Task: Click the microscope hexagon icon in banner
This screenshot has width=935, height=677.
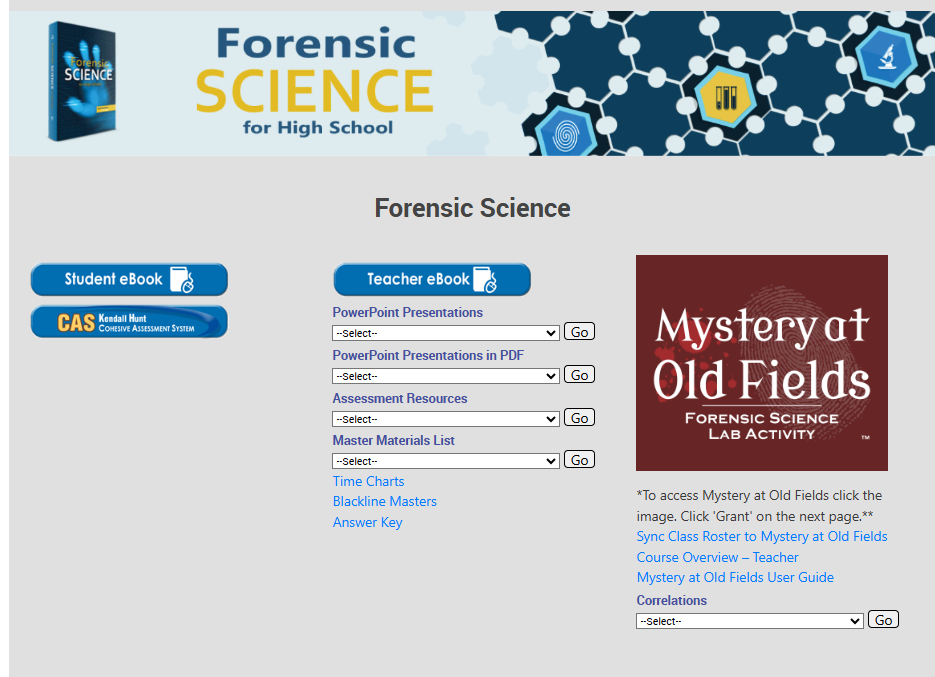Action: (887, 58)
